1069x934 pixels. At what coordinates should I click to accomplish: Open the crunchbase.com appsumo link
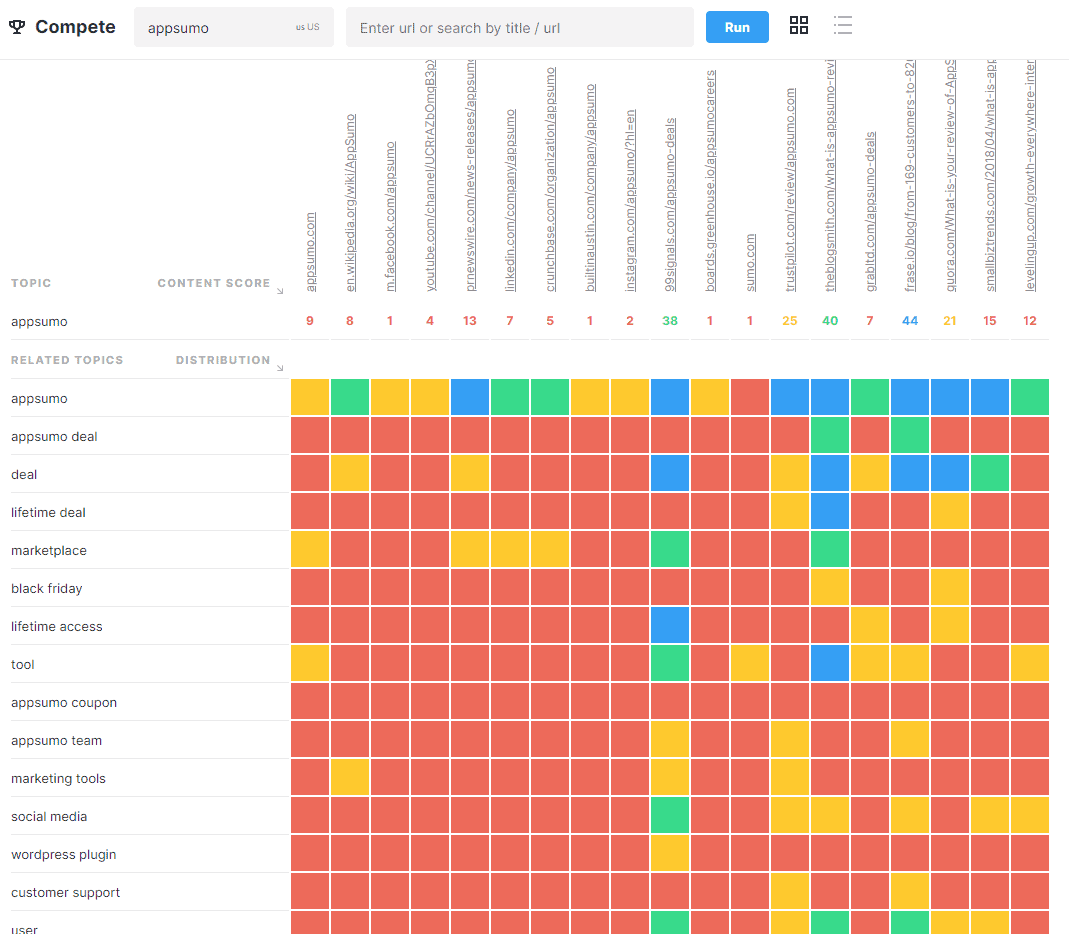click(x=551, y=179)
